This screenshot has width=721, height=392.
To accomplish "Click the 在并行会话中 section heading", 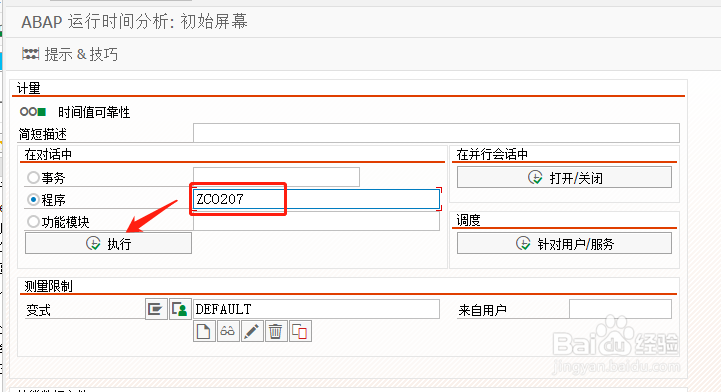I will point(492,154).
